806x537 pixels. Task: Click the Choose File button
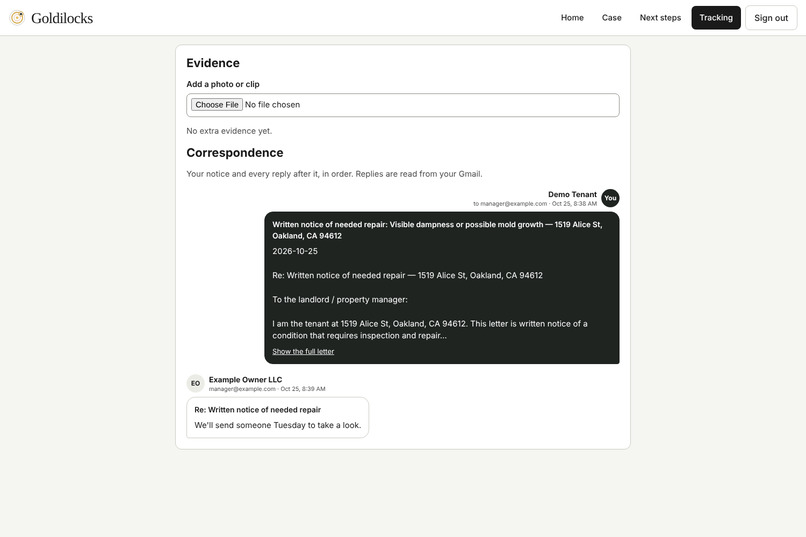(217, 104)
